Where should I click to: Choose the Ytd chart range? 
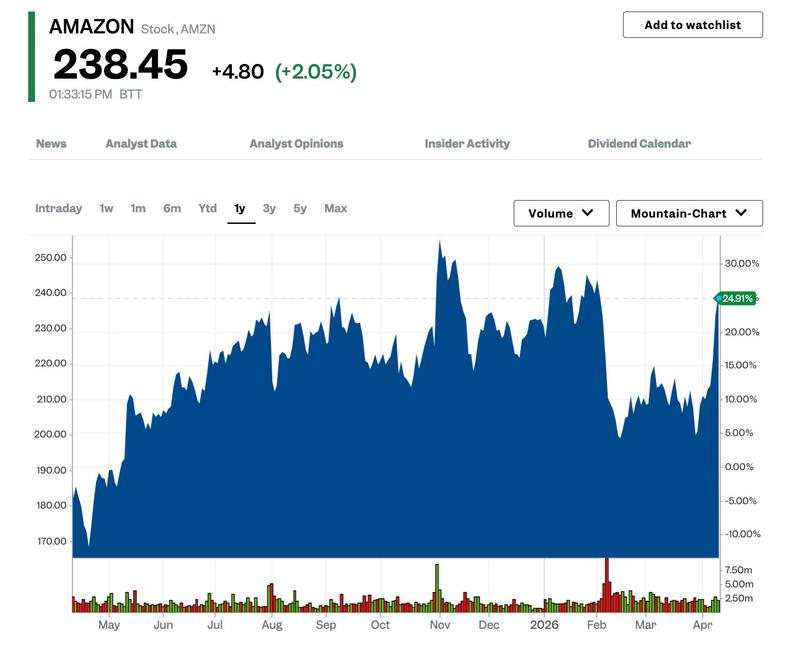207,208
